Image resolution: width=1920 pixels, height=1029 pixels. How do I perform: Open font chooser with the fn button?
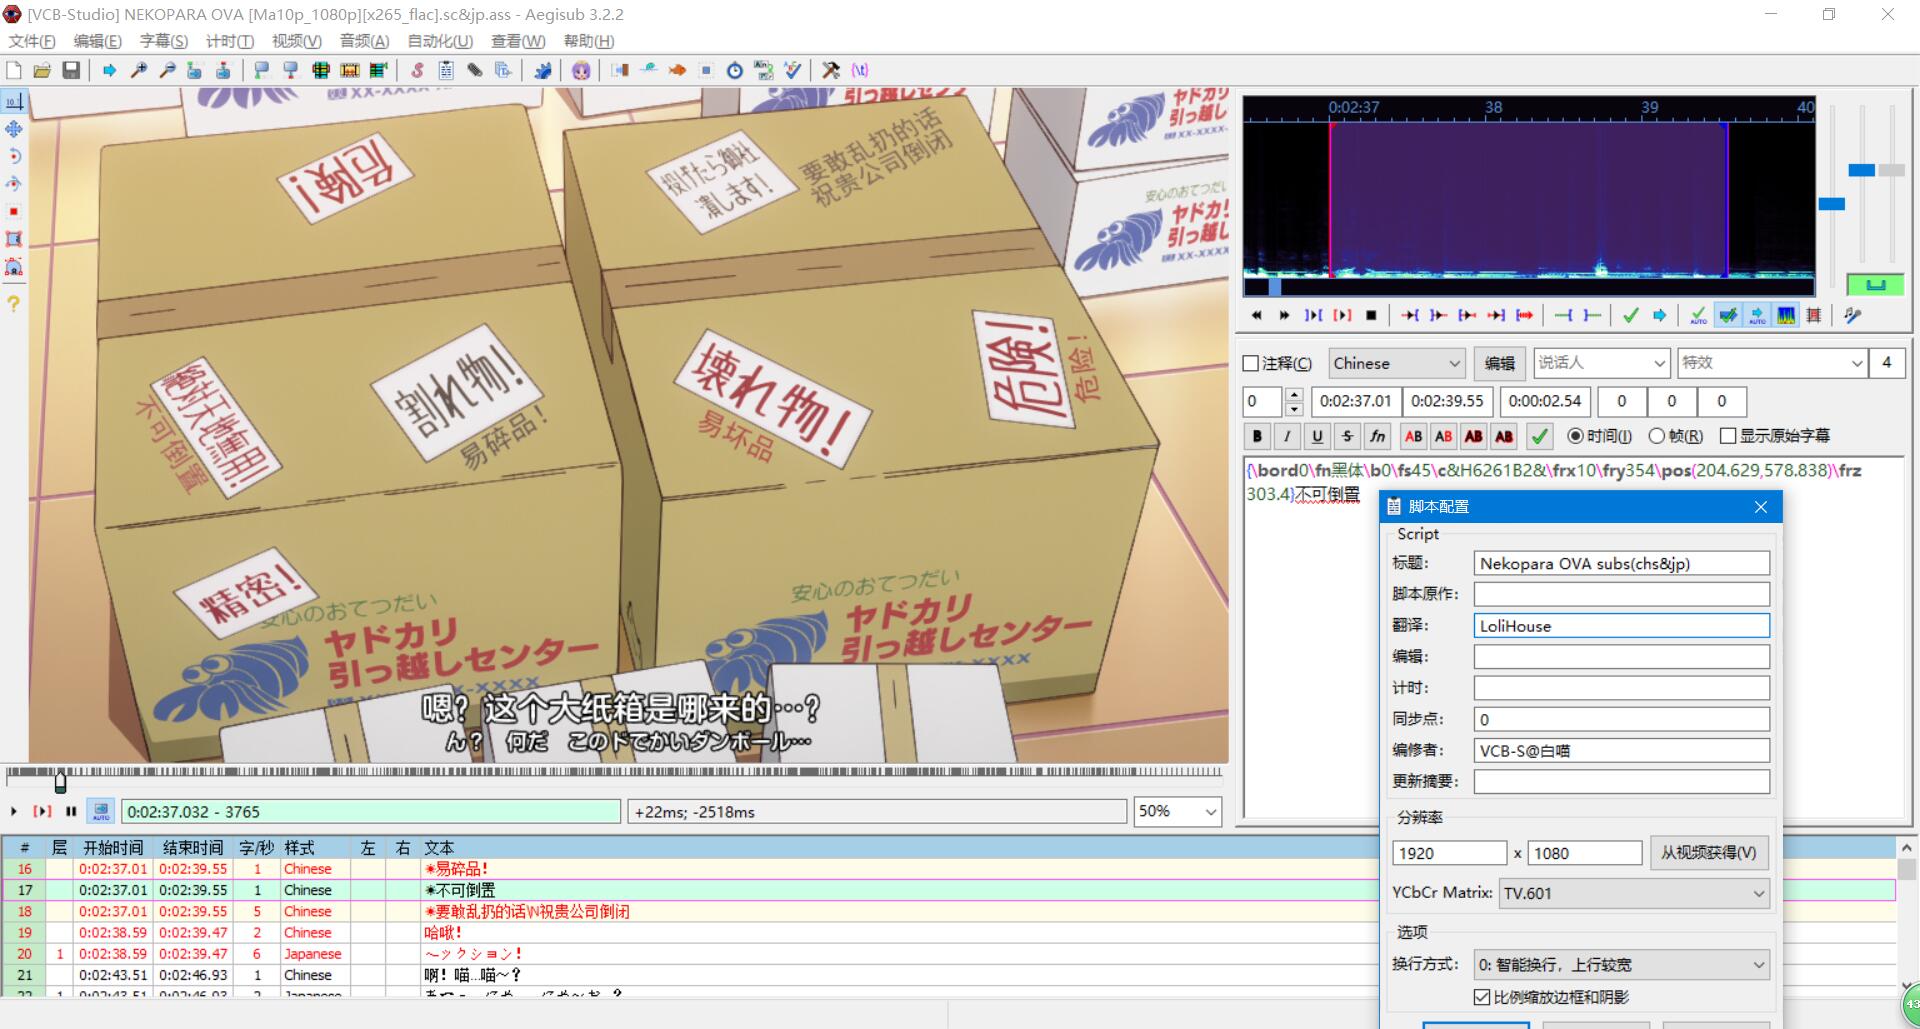click(x=1377, y=436)
